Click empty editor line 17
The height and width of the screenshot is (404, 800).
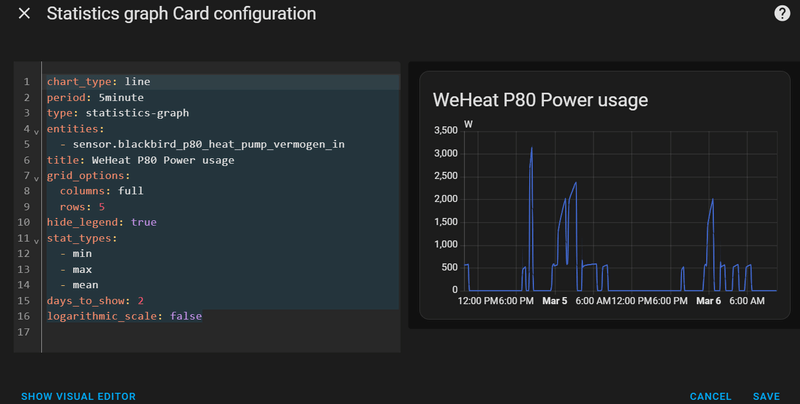coord(200,332)
